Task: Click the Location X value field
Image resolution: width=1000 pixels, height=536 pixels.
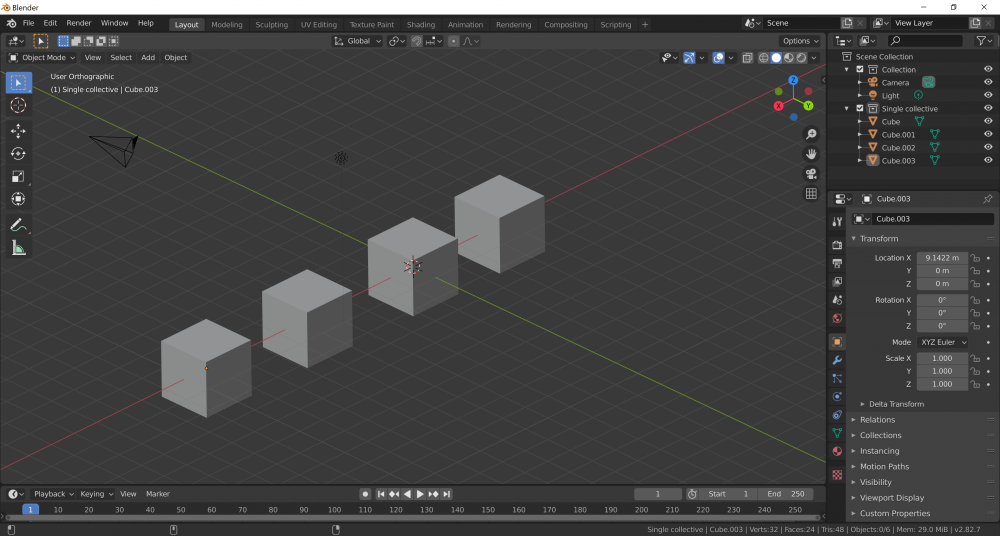Action: pos(942,258)
